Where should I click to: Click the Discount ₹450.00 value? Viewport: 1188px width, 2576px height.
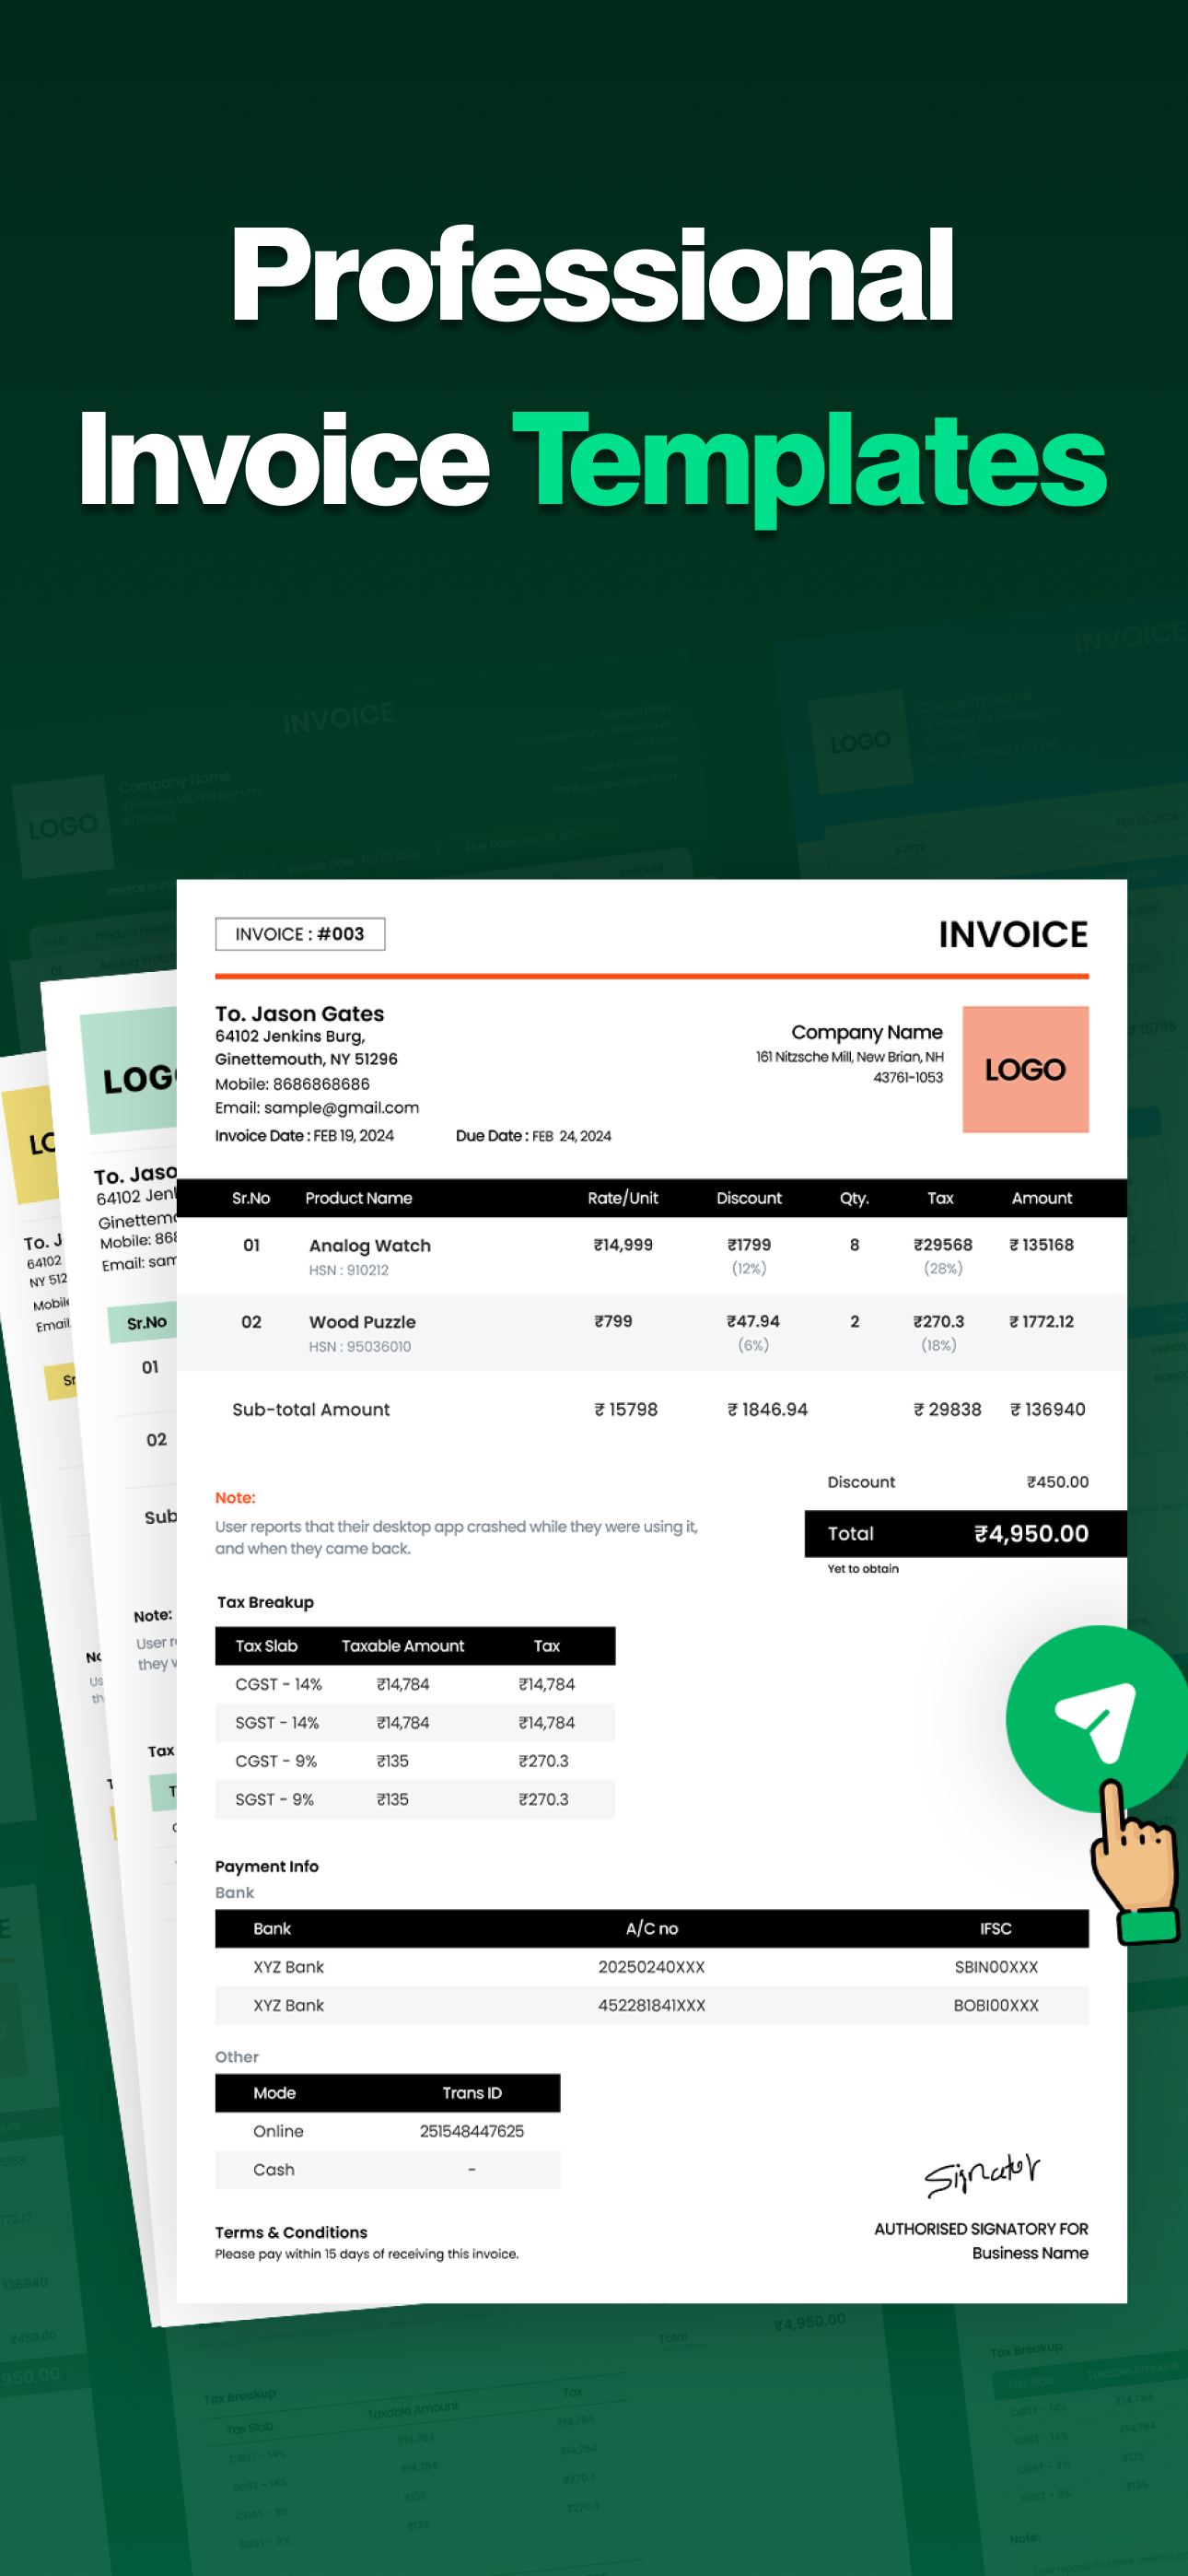coord(1057,1481)
